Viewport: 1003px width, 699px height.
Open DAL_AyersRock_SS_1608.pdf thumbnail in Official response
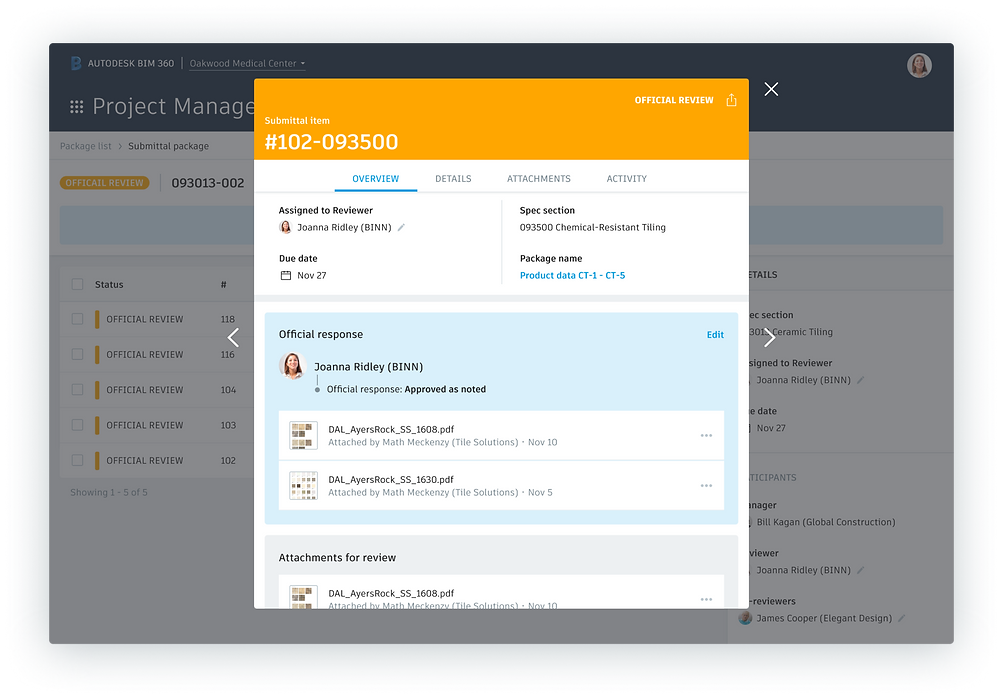coord(303,436)
